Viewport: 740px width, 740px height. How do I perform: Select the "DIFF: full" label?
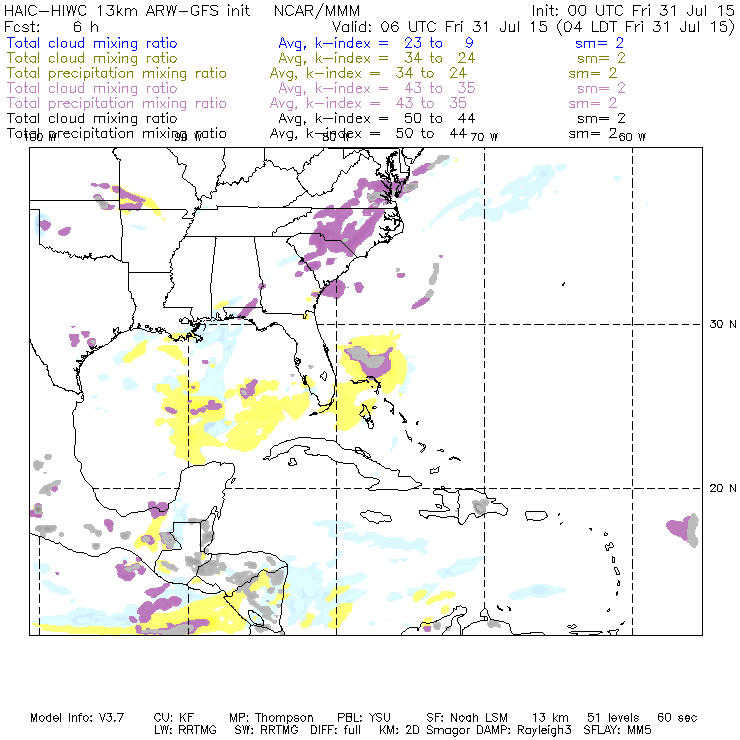coord(335,730)
